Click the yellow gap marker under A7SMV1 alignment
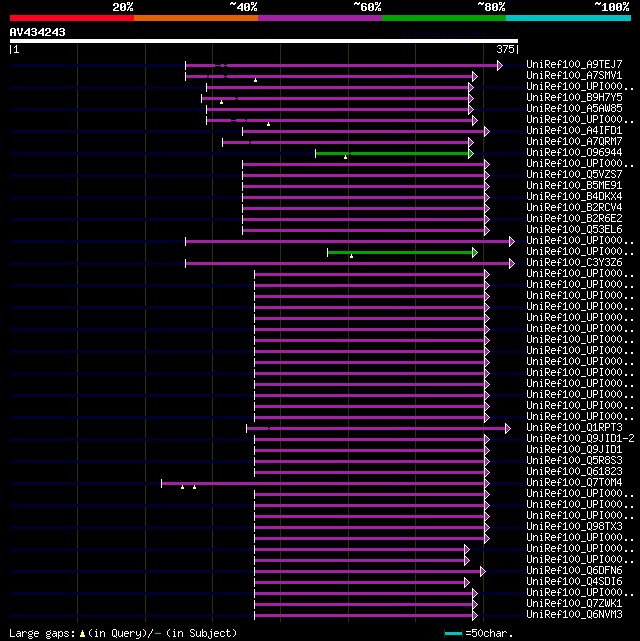This screenshot has width=640, height=641. [255, 81]
